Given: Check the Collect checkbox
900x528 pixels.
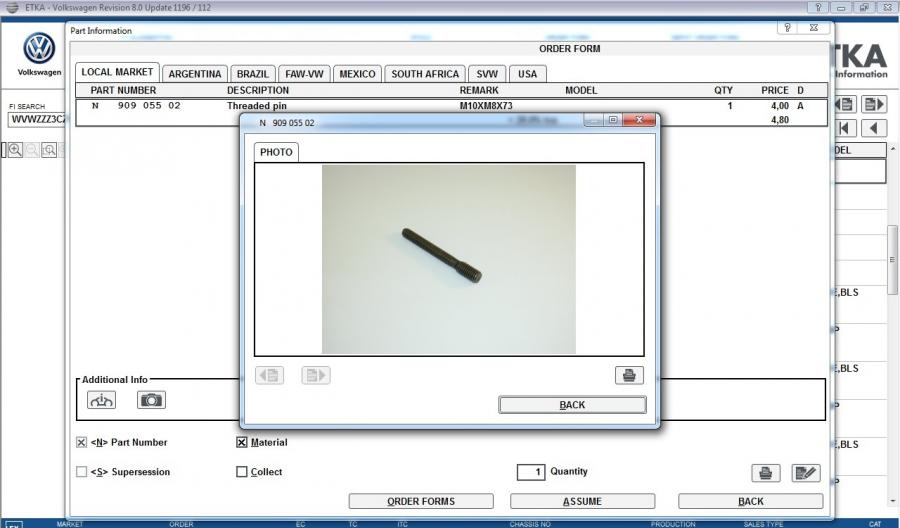Looking at the screenshot, I should (241, 472).
